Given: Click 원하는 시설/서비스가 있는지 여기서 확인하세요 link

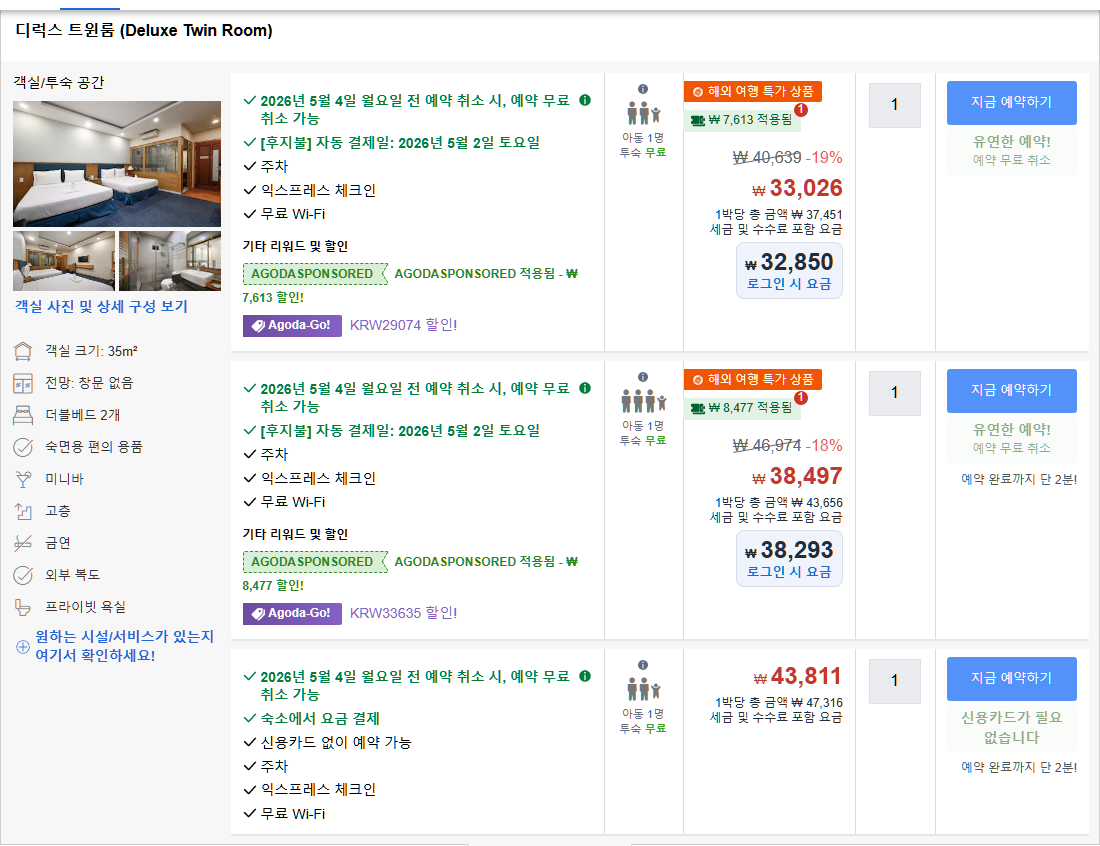Looking at the screenshot, I should (124, 646).
